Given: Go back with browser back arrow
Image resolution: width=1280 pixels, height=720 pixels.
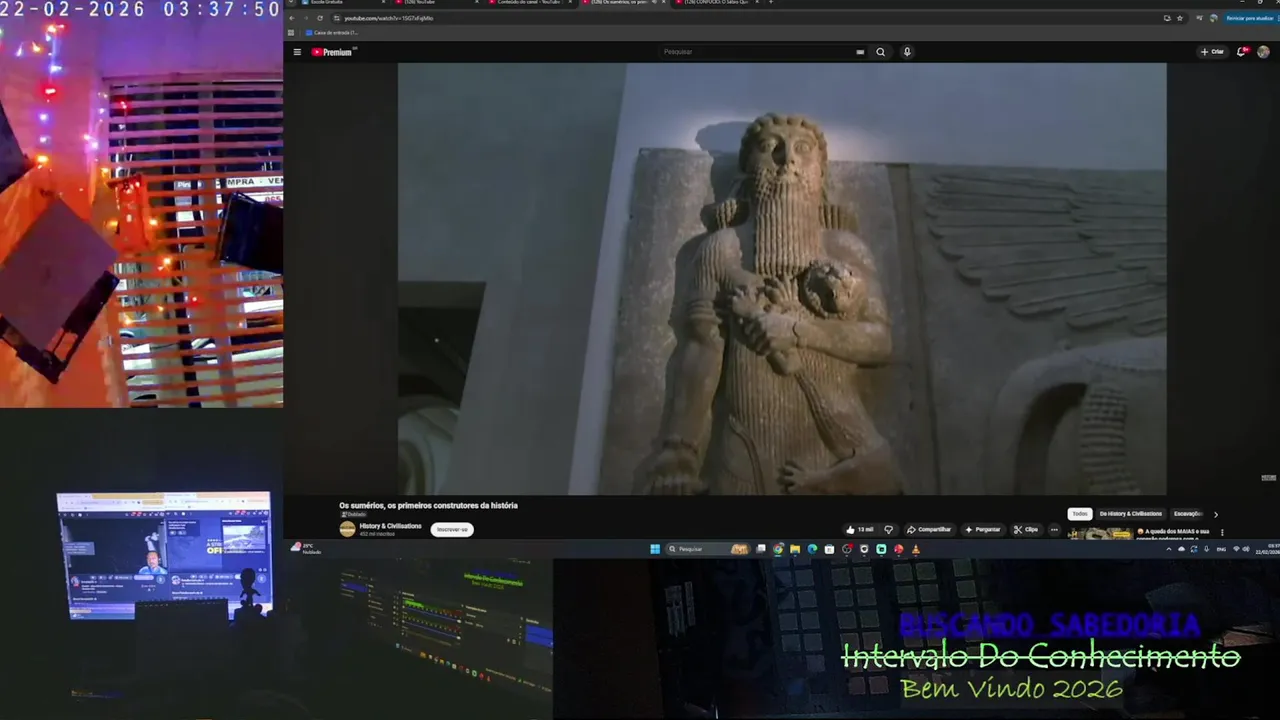Looking at the screenshot, I should click(293, 18).
